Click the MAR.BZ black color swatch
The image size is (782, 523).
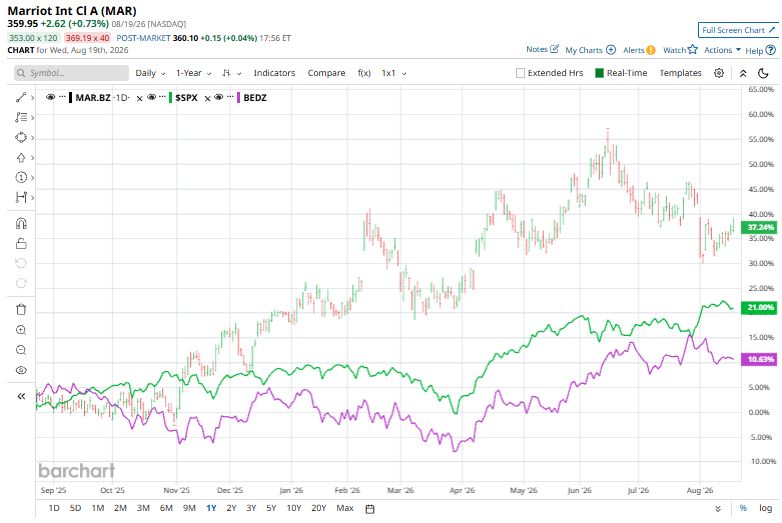71,98
